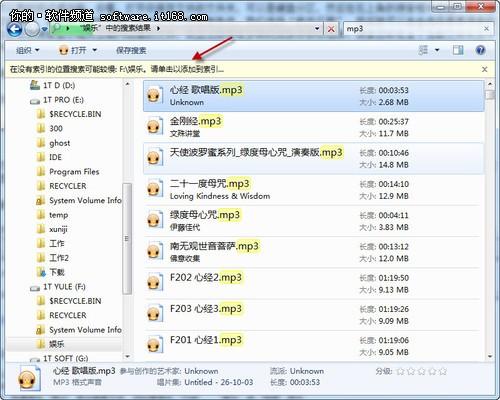This screenshot has height=400, width=500.
Task: Click the Forward navigation button
Action: click(32, 29)
